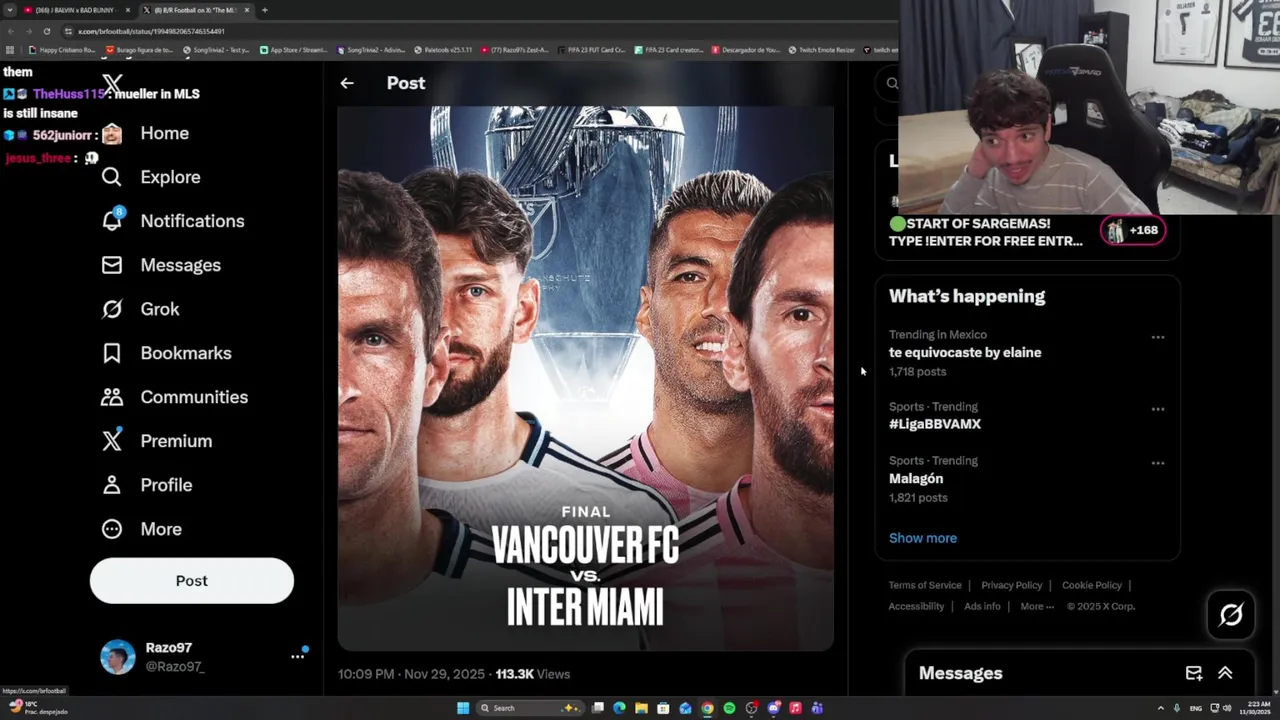Click the 113.3K Views count
This screenshot has width=1280, height=720.
533,674
